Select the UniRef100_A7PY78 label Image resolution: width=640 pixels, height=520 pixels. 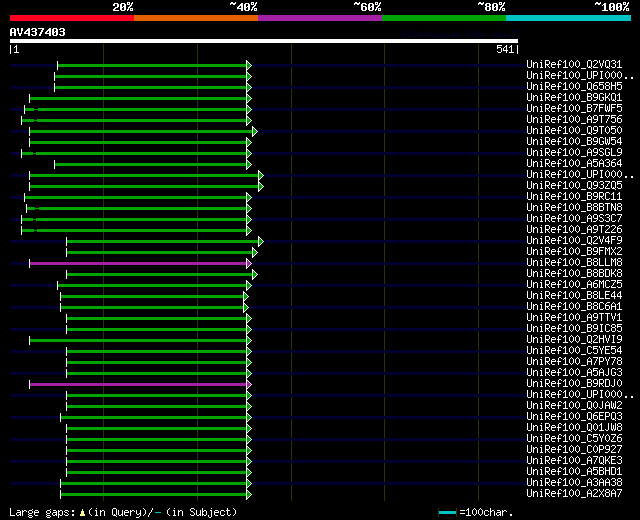pyautogui.click(x=574, y=362)
